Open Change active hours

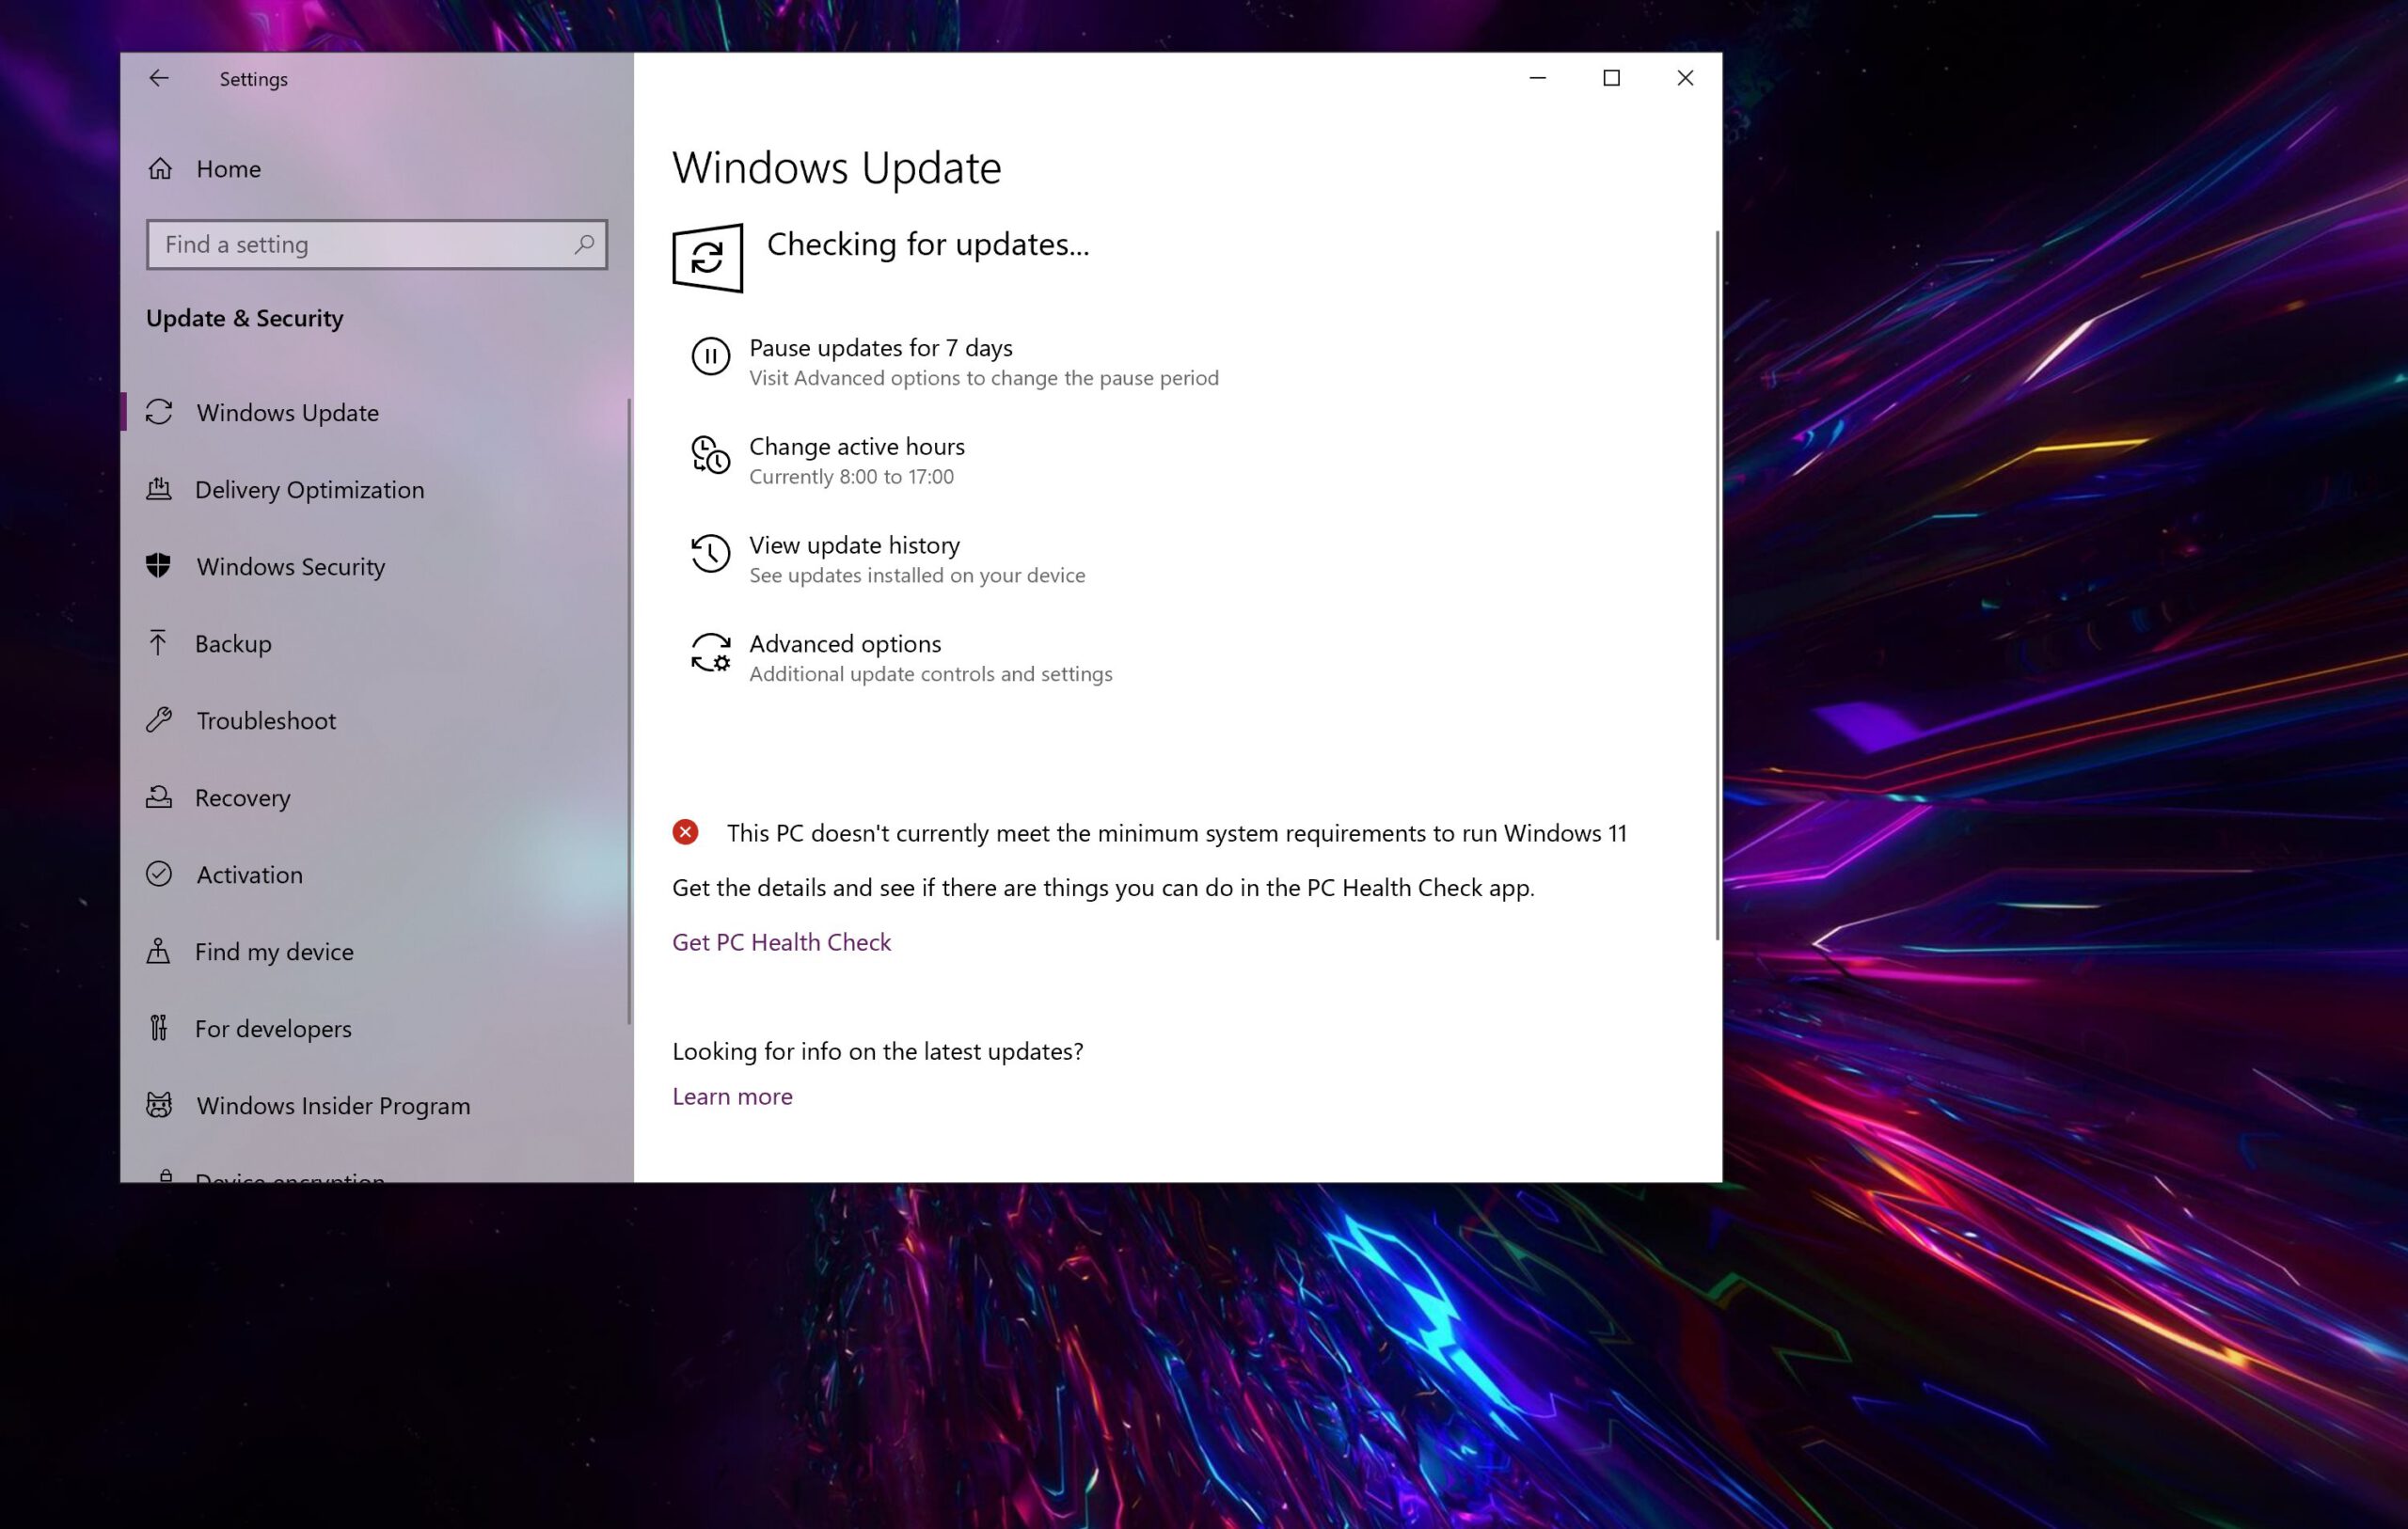[830, 460]
